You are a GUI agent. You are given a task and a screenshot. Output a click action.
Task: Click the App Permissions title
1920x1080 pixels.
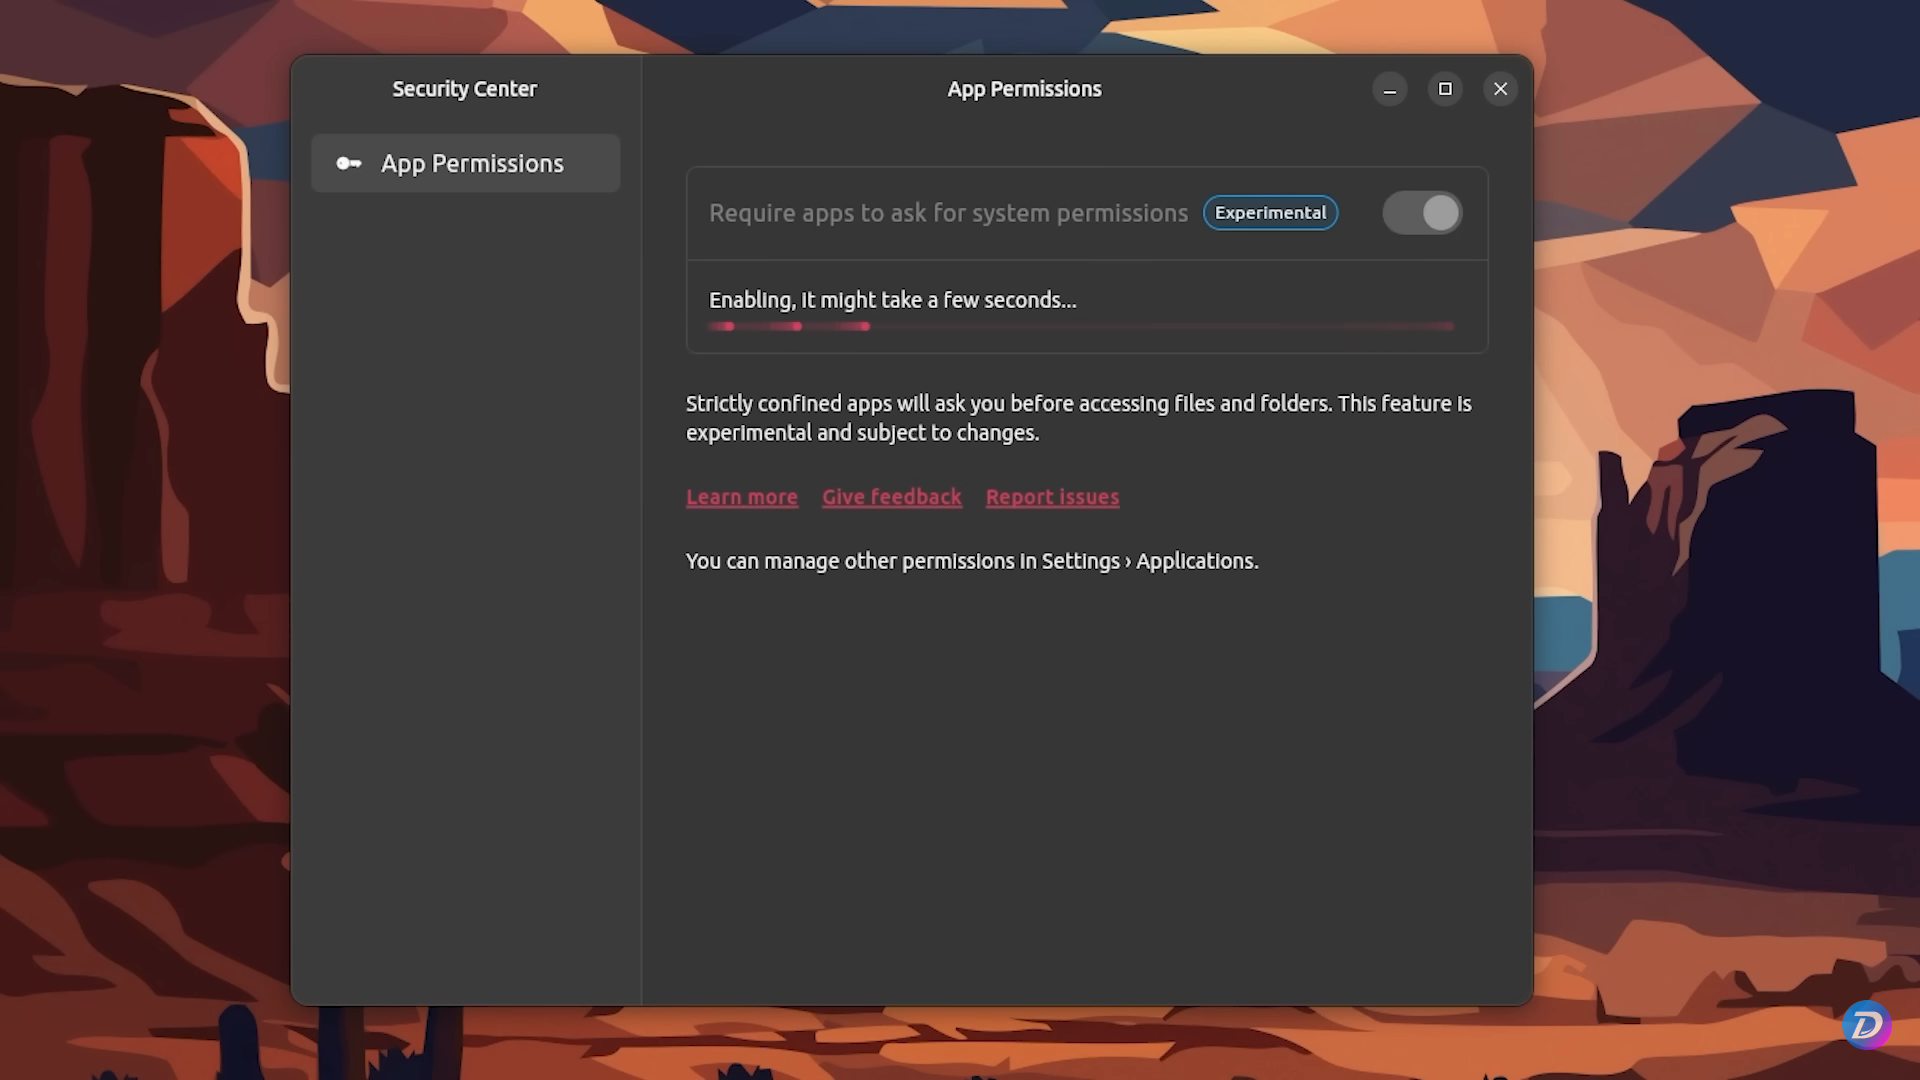(x=1024, y=88)
